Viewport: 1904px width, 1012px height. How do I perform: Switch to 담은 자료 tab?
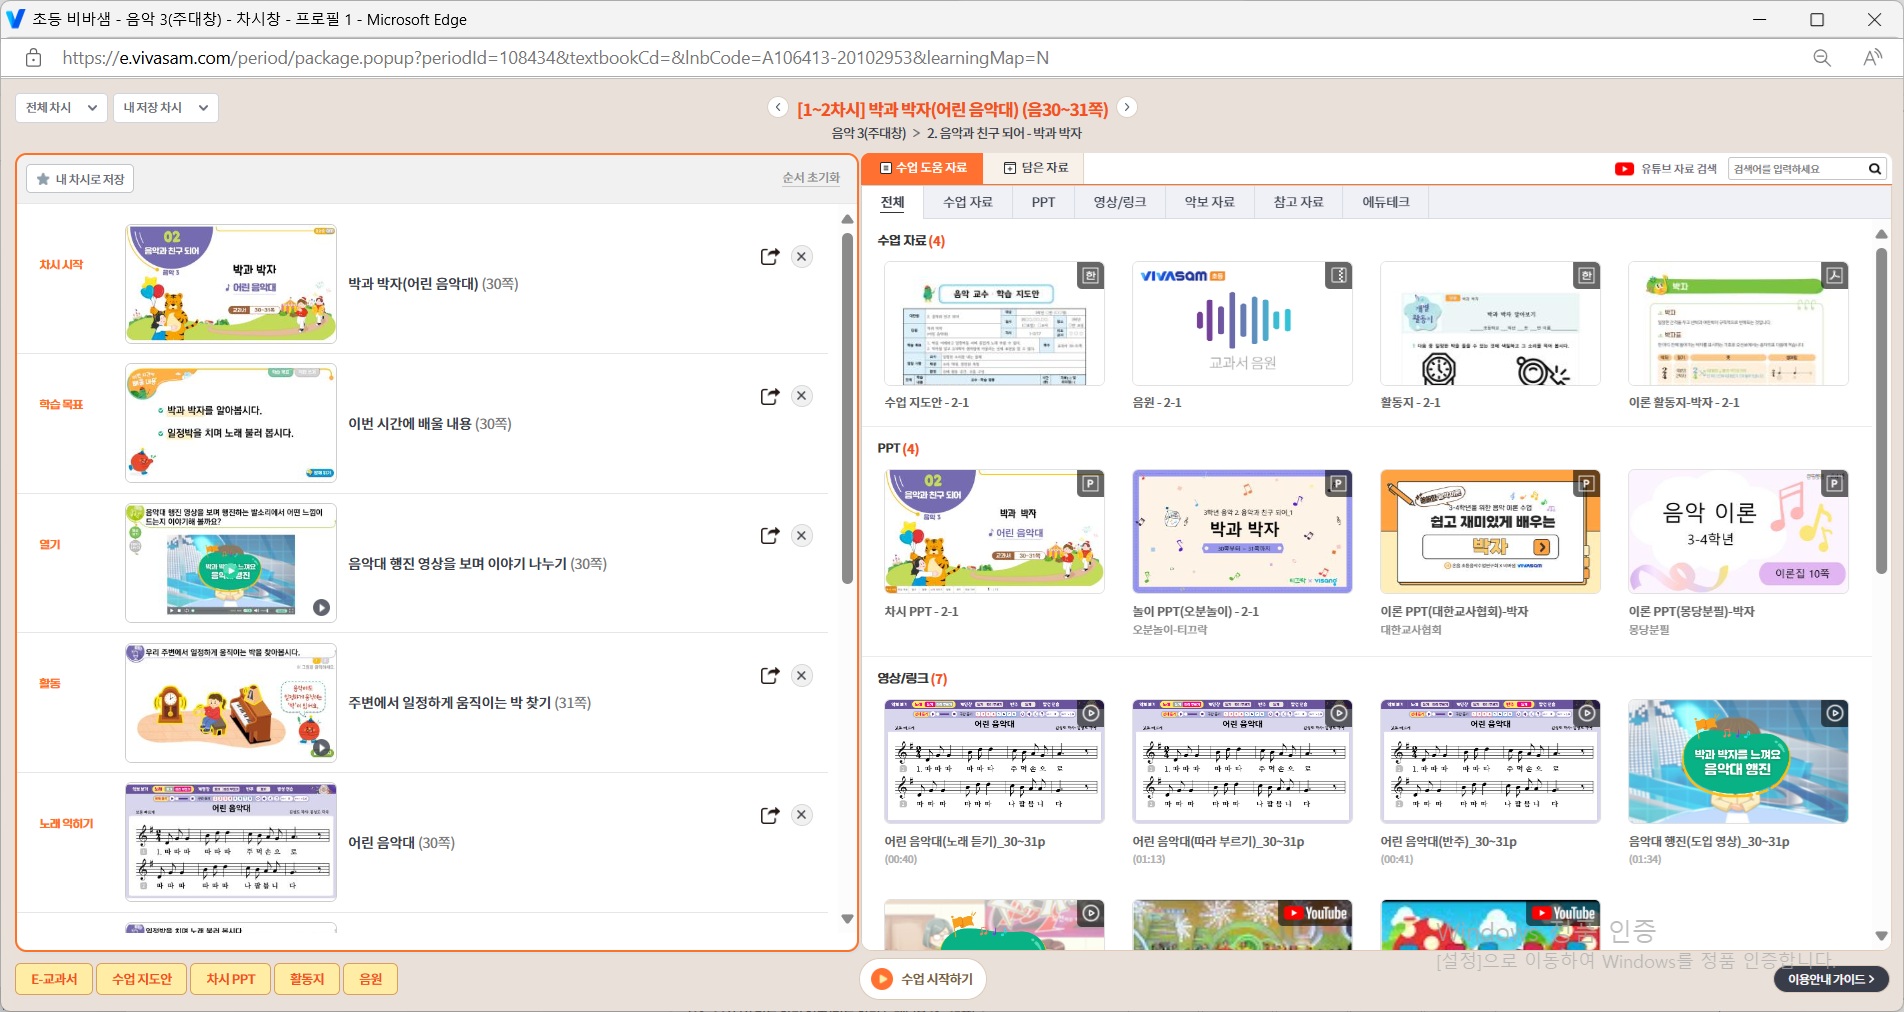1036,168
